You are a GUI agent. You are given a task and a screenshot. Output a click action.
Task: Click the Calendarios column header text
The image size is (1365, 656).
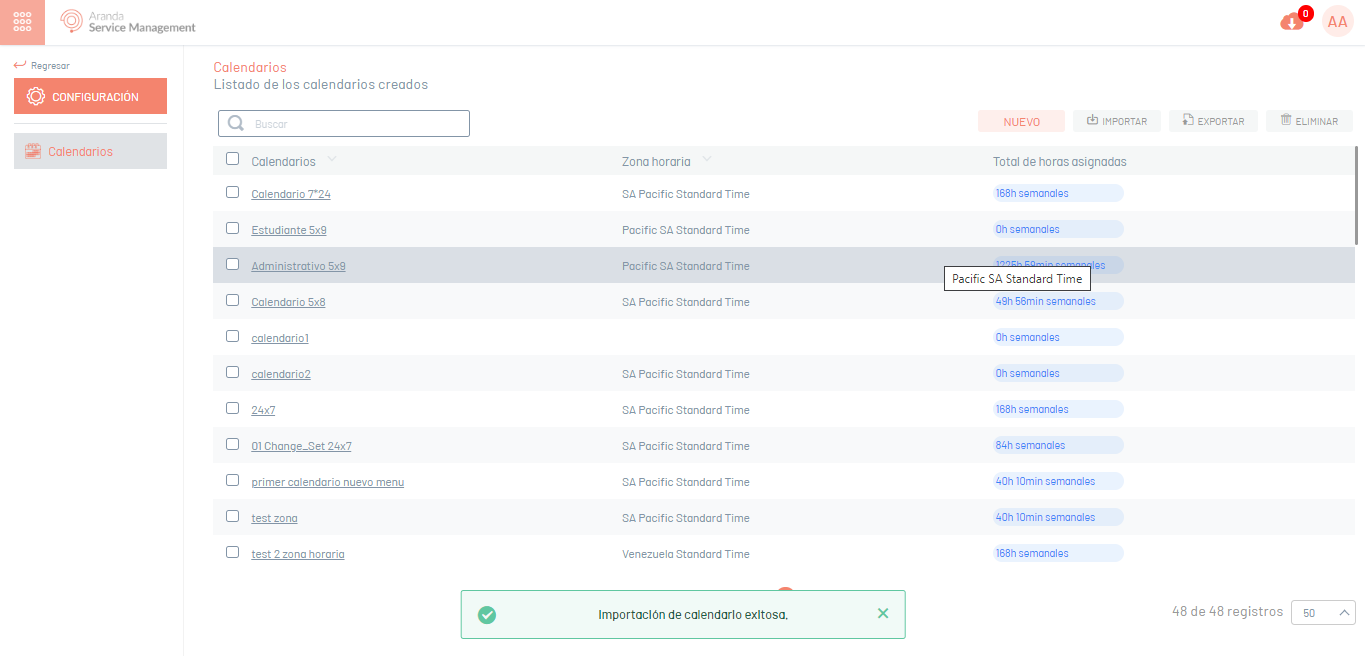click(x=283, y=161)
